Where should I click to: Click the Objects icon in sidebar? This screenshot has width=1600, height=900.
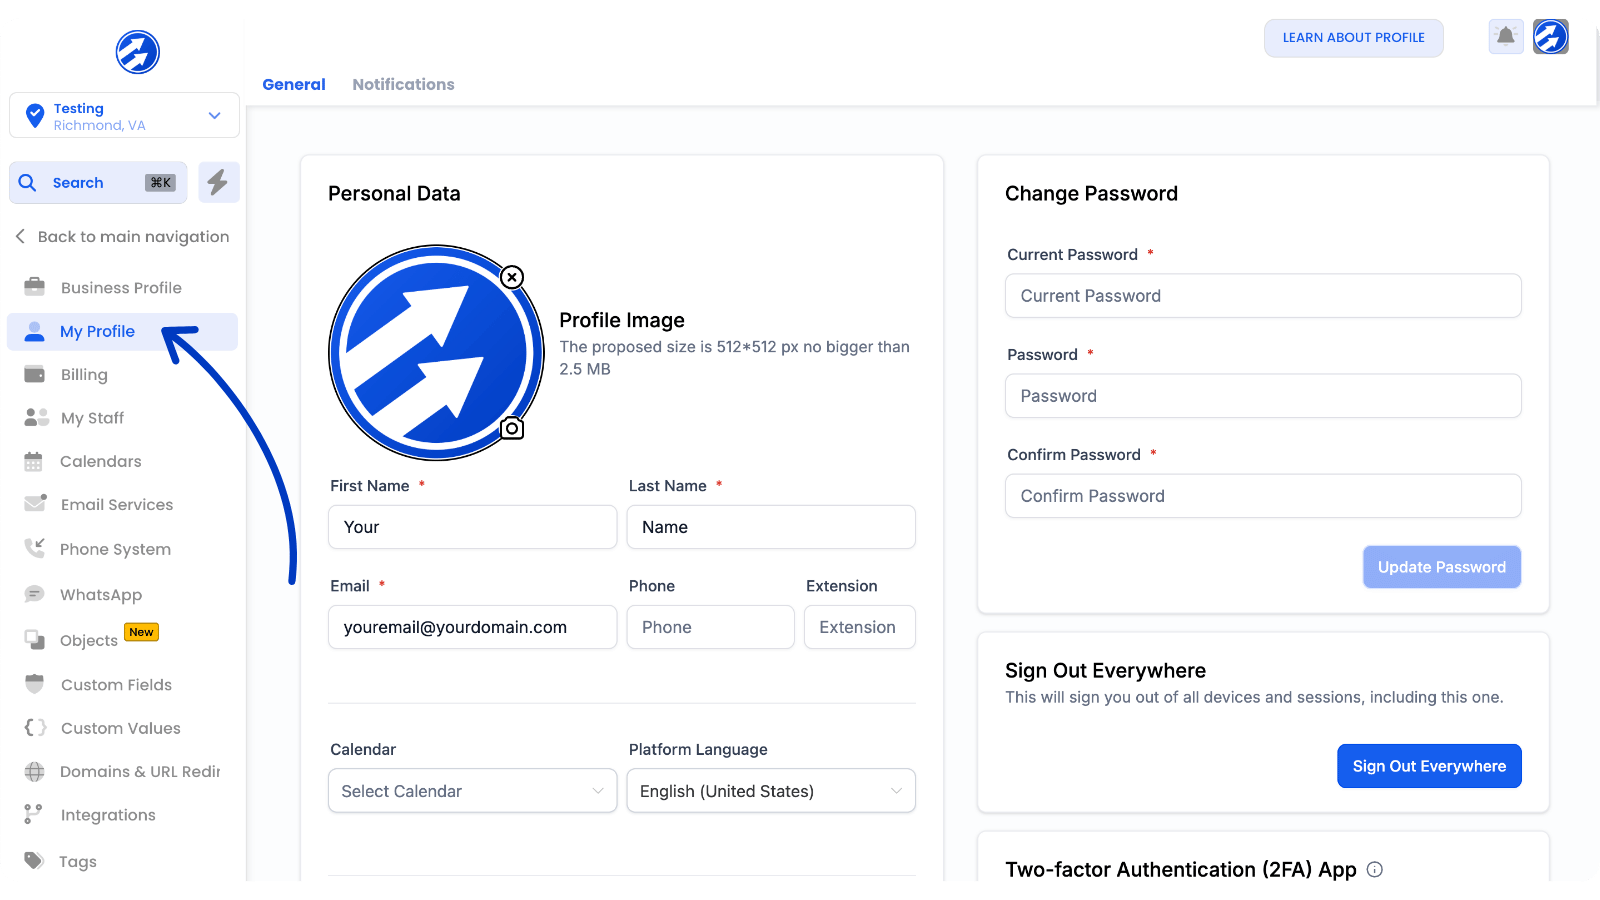[x=35, y=640]
